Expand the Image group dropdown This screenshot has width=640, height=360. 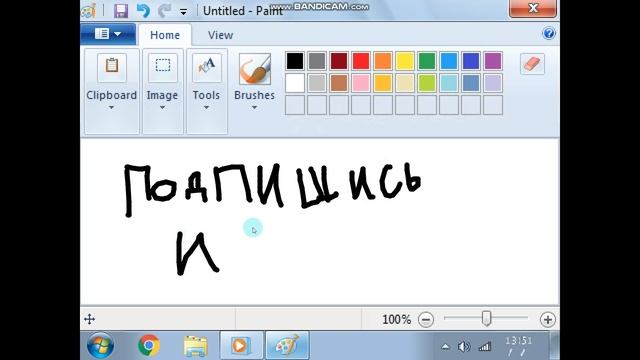click(x=162, y=108)
